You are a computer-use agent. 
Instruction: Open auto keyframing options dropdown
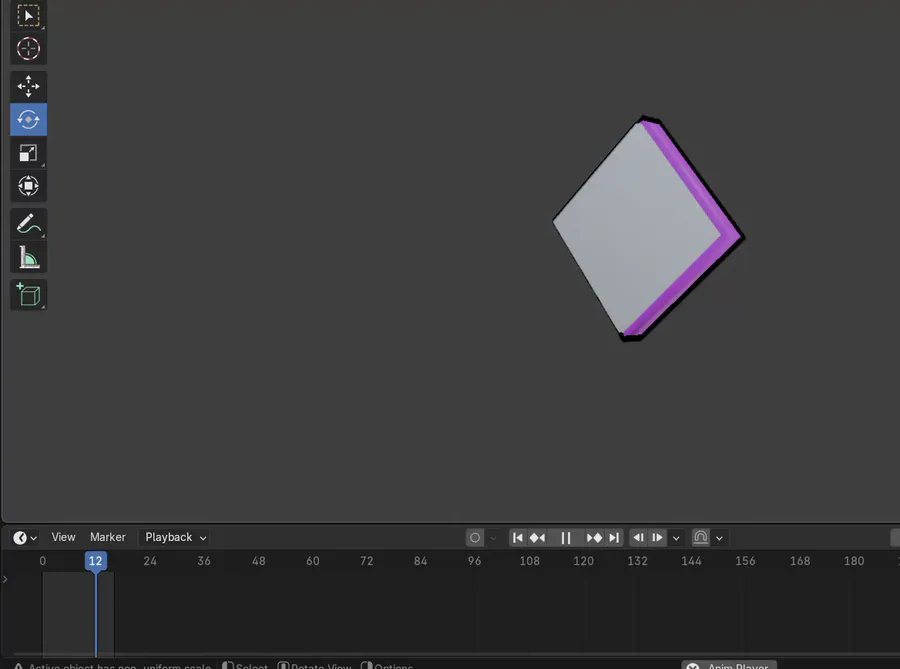pyautogui.click(x=493, y=538)
